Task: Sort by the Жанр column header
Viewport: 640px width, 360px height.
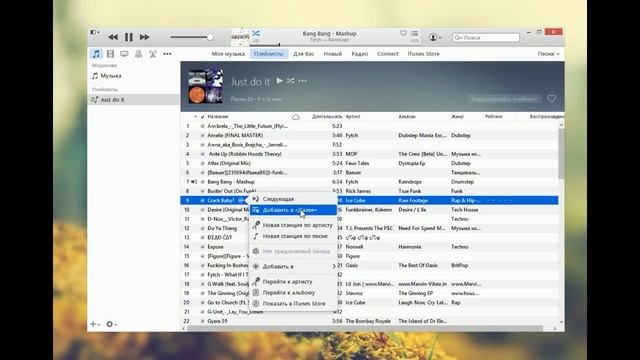Action: coord(457,117)
